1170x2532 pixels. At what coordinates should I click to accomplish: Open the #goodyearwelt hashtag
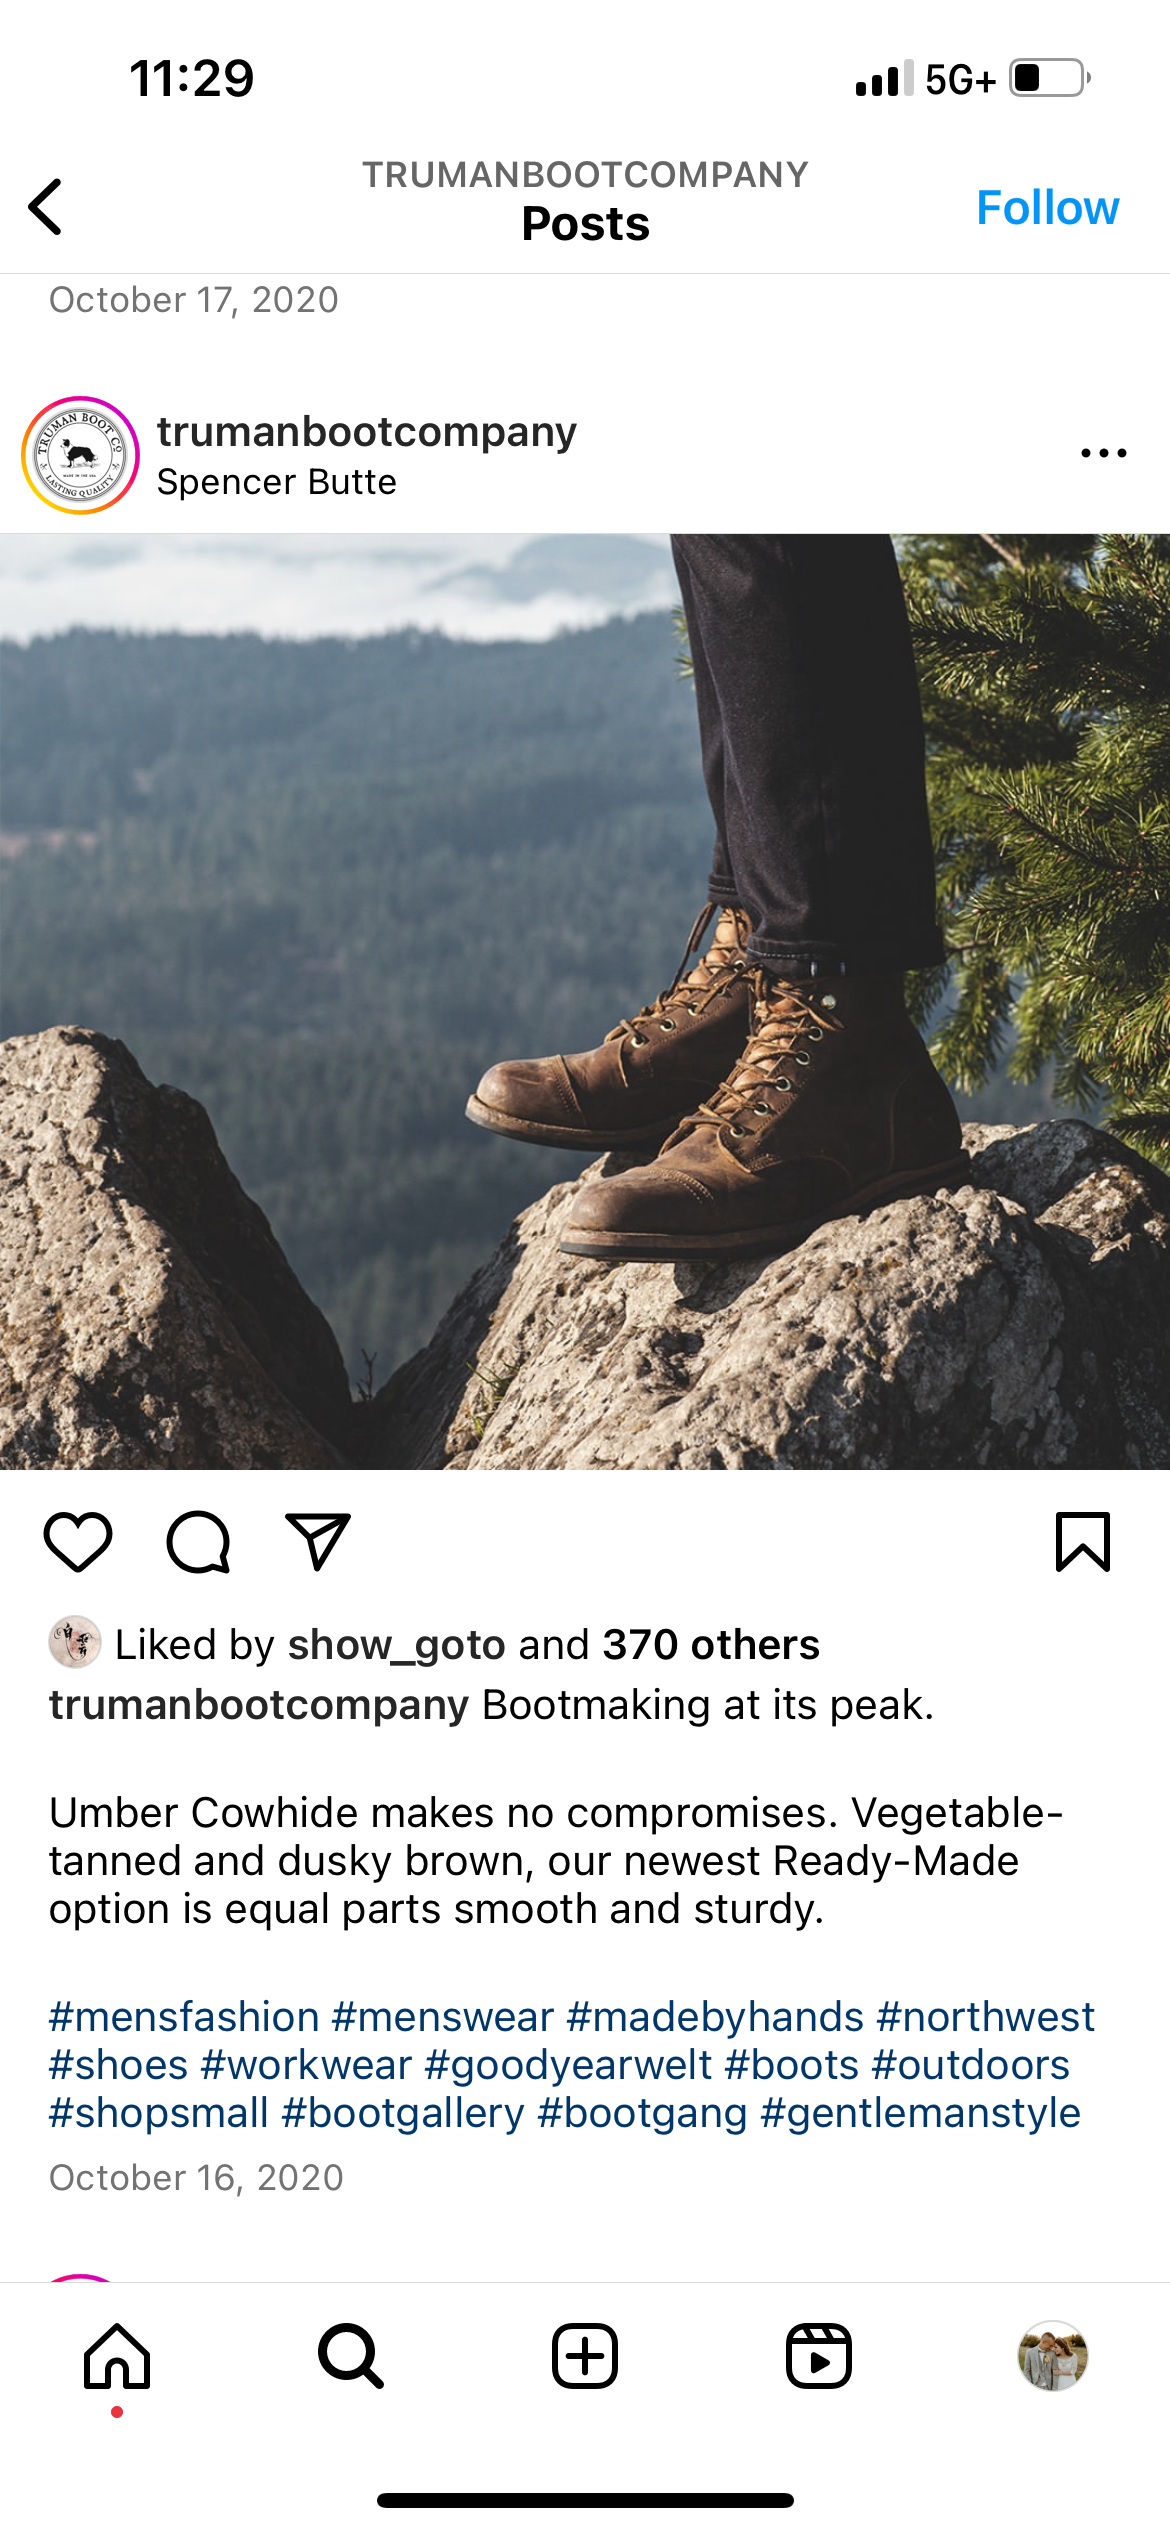(x=568, y=2065)
